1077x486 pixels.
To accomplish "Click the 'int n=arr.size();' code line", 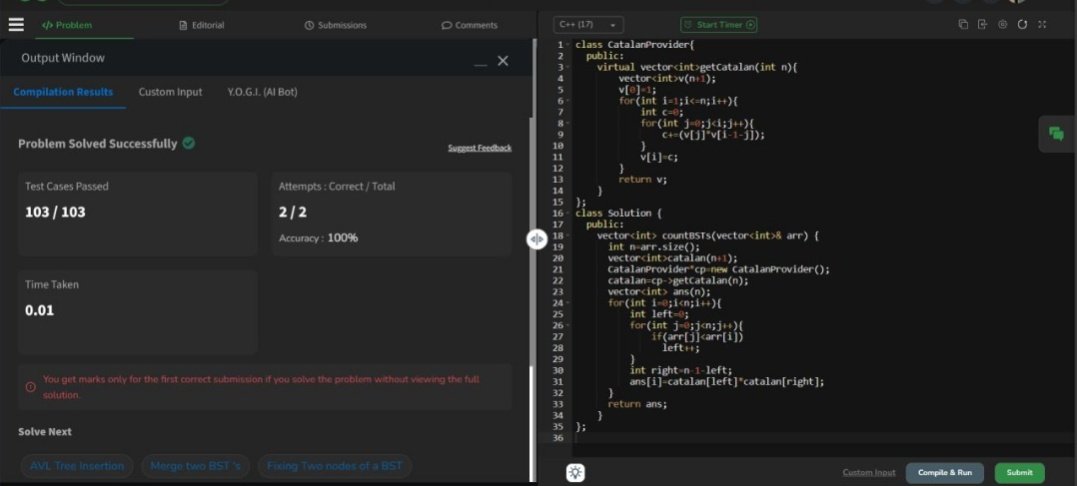I will (654, 247).
